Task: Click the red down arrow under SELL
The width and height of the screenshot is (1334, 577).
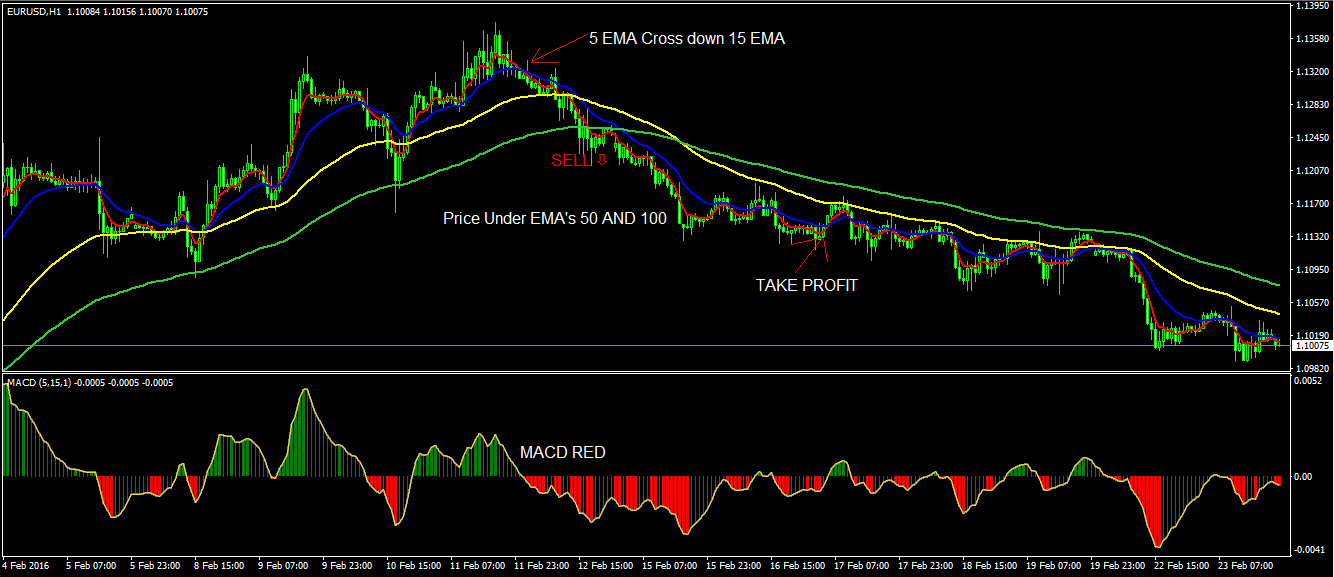Action: (x=601, y=162)
